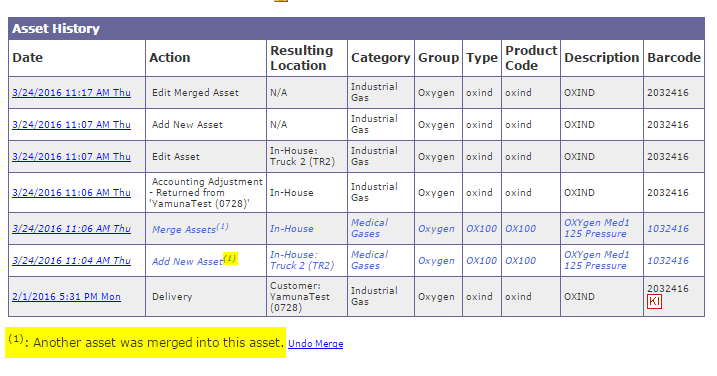Open the 3/24/2016 11:04 AM Thu entry
This screenshot has width=717, height=376.
pyautogui.click(x=71, y=260)
